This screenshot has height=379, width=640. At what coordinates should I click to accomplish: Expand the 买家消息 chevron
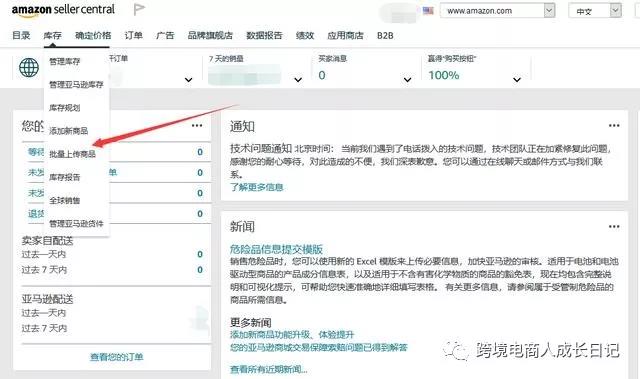[x=407, y=80]
